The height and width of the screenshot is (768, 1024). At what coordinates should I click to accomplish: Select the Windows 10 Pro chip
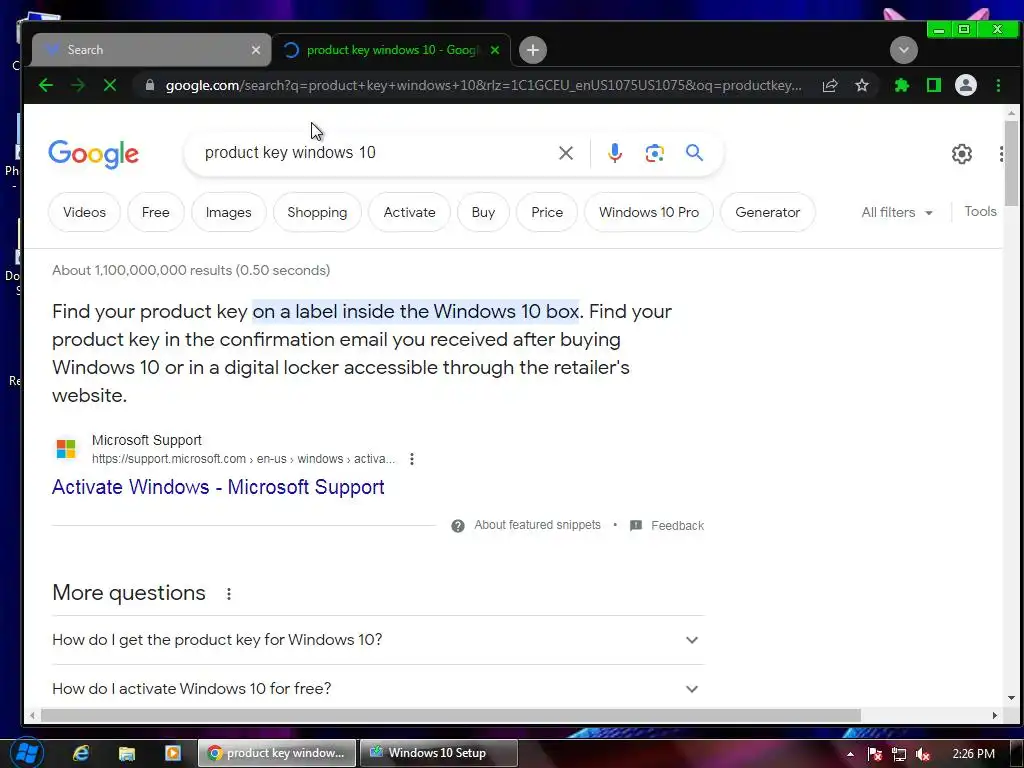click(649, 212)
